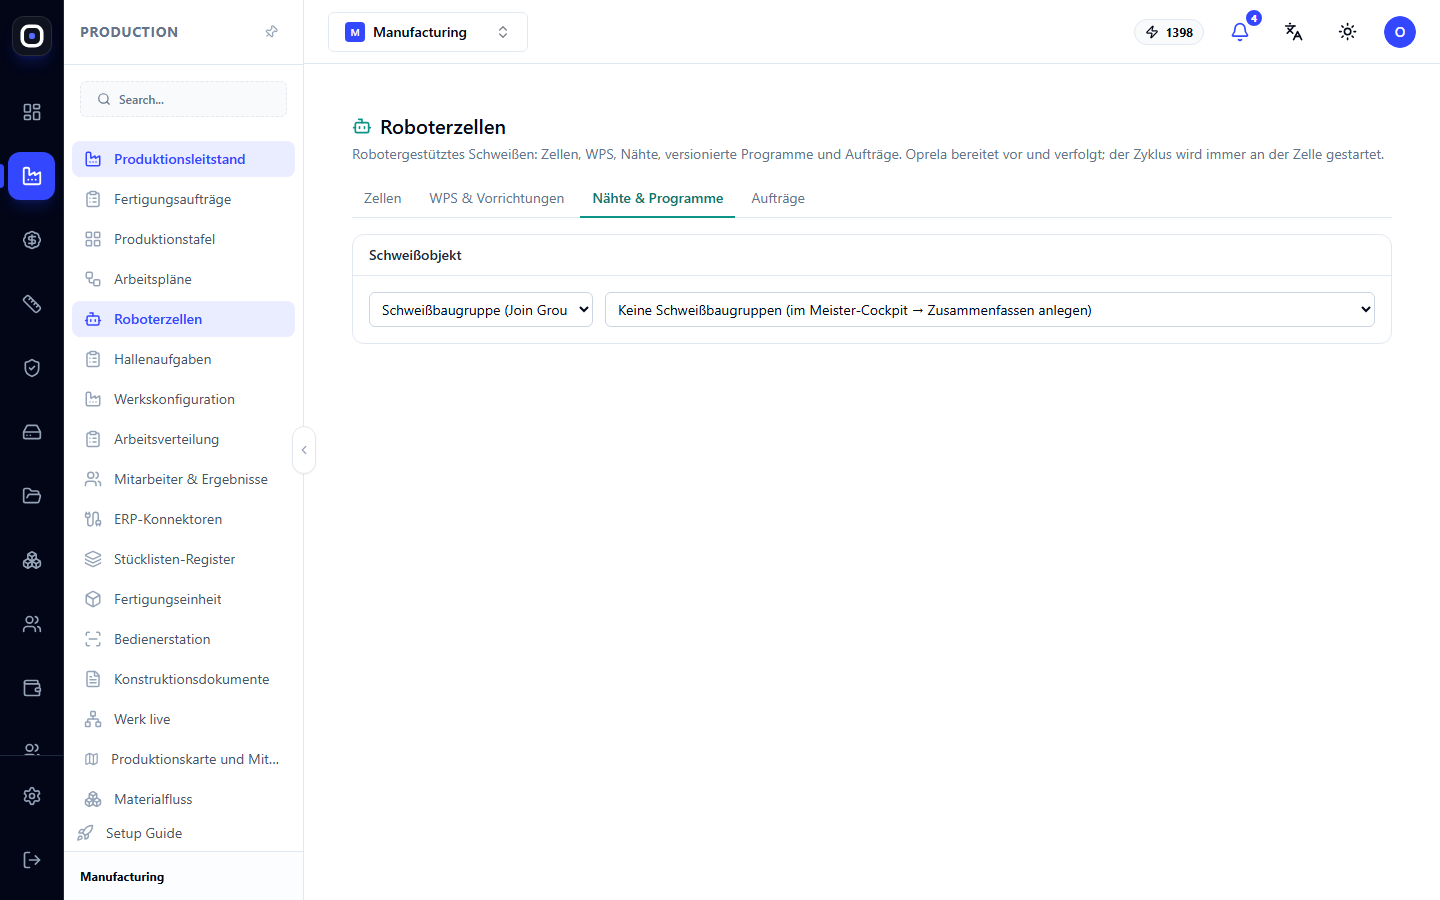Open the dollar finance icon in the rail
This screenshot has width=1440, height=900.
[x=32, y=240]
